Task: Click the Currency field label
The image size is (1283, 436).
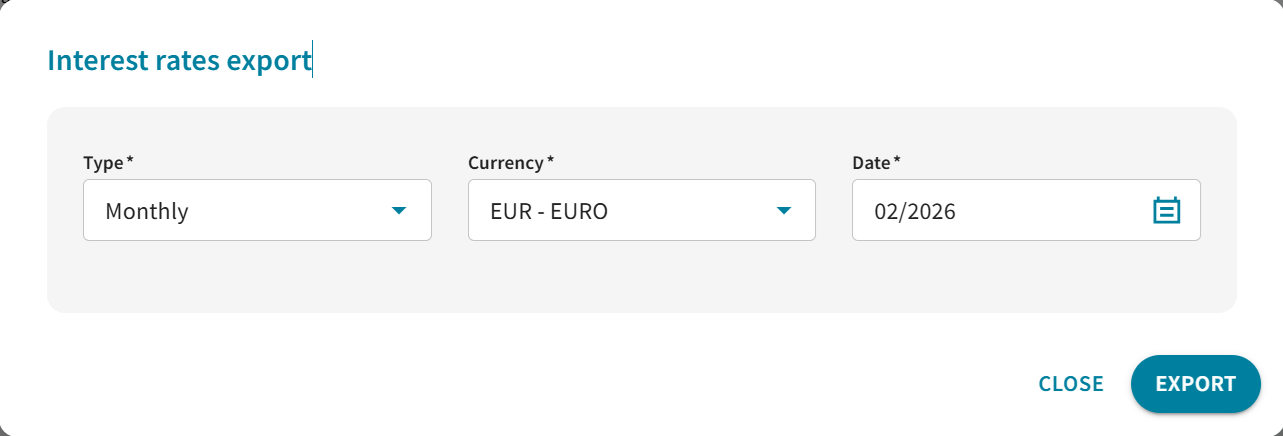Action: (505, 162)
